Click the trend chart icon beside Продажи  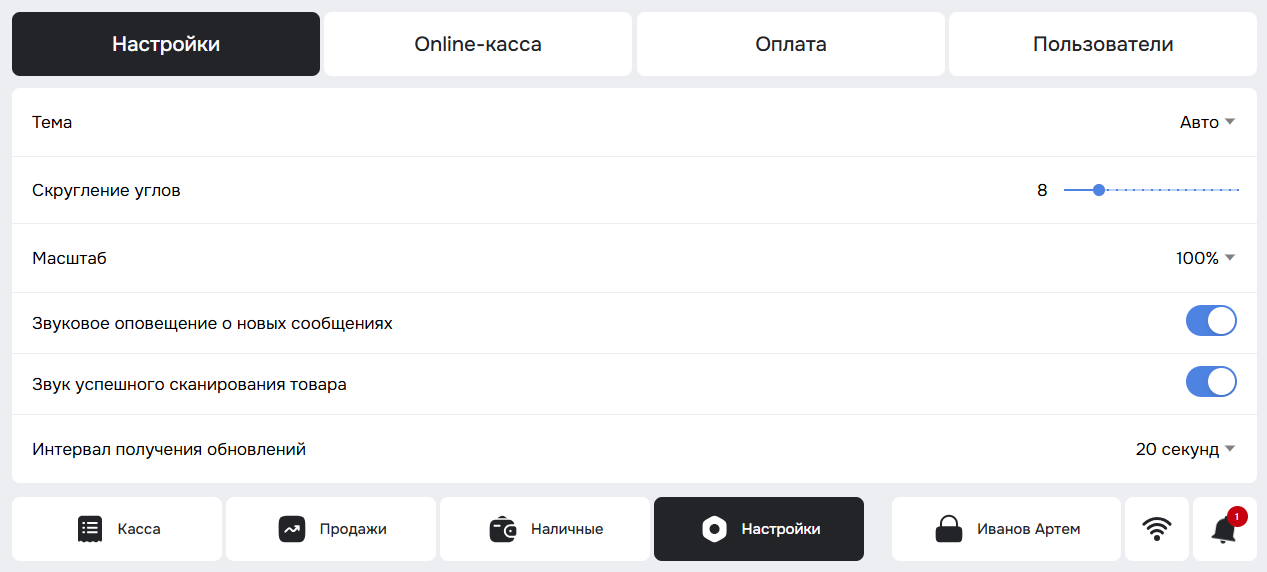[x=292, y=529]
